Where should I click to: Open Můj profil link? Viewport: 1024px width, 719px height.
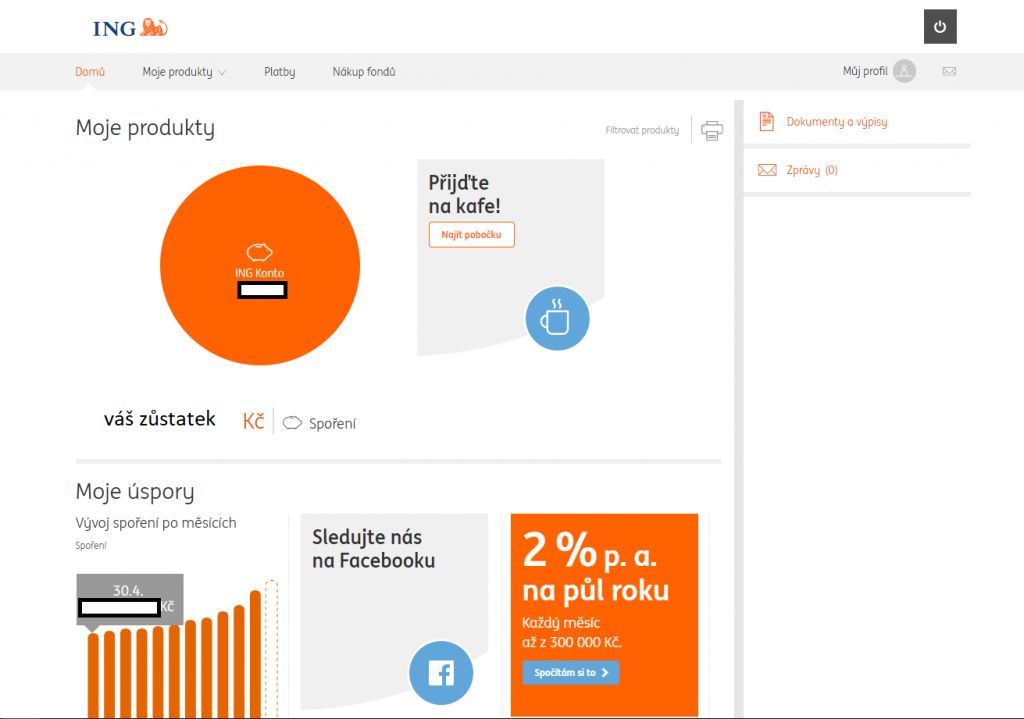click(x=865, y=71)
